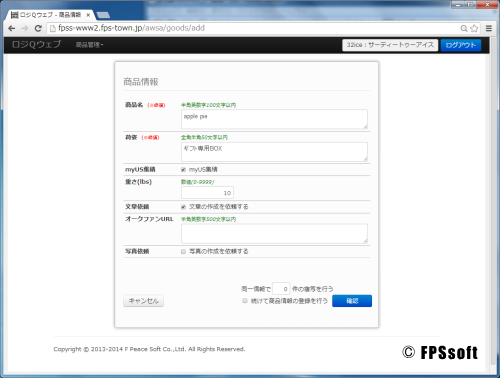Click the page icon beside the URL

pyautogui.click(x=52, y=28)
